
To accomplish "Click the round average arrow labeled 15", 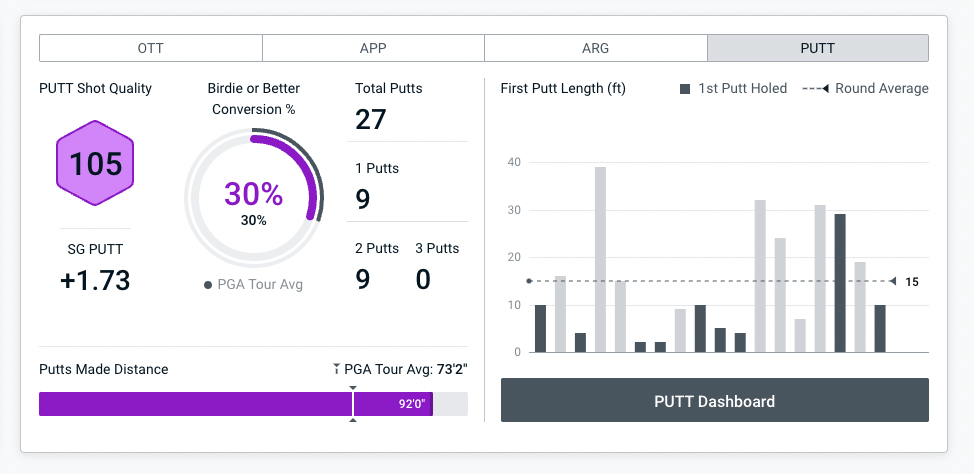I will tap(893, 282).
